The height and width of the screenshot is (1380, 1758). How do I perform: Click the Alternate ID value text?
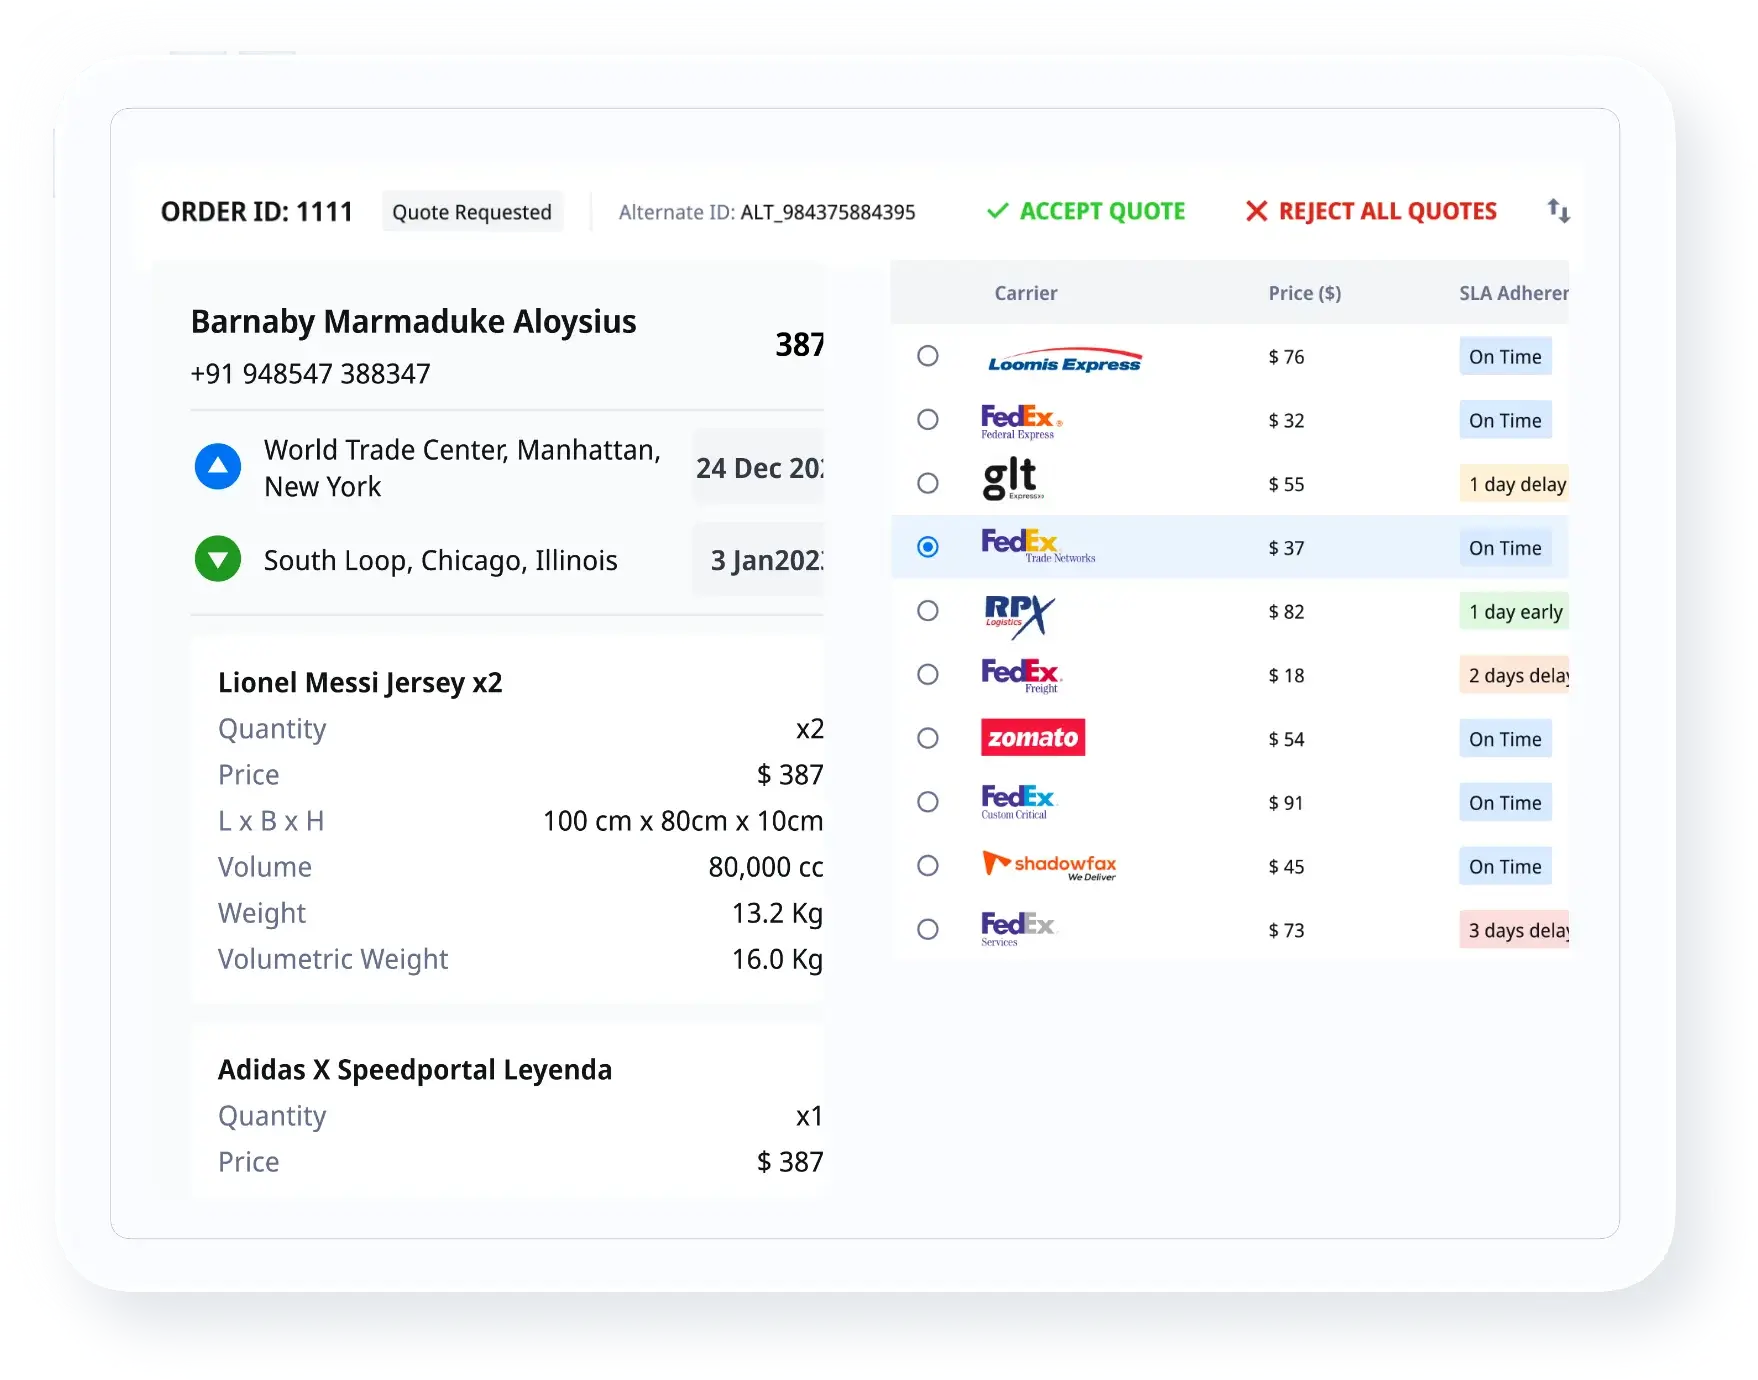827,212
